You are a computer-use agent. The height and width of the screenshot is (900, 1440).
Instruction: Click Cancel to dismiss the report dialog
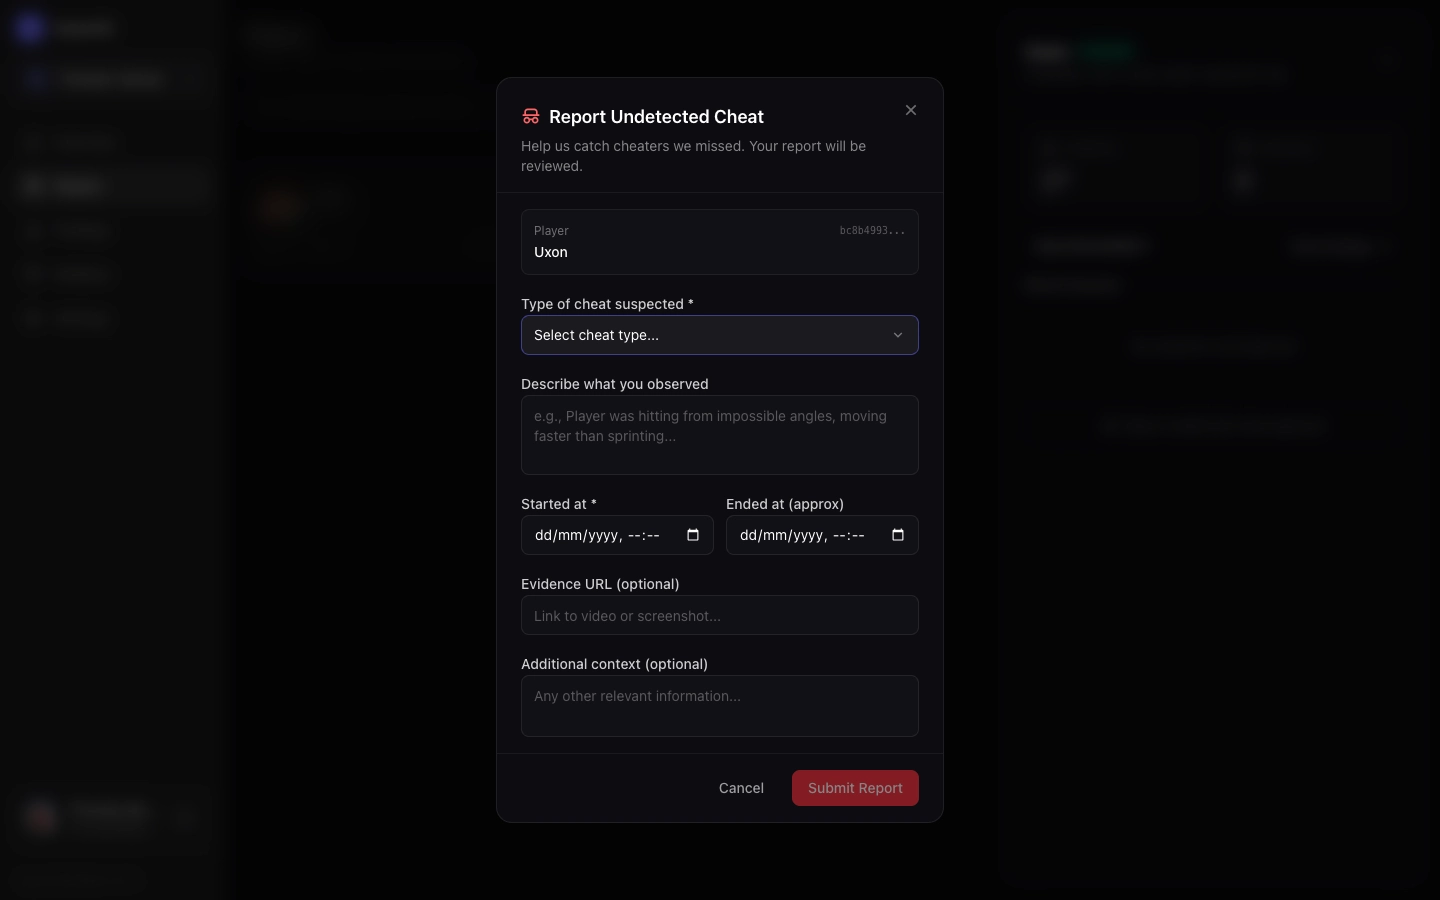point(741,788)
